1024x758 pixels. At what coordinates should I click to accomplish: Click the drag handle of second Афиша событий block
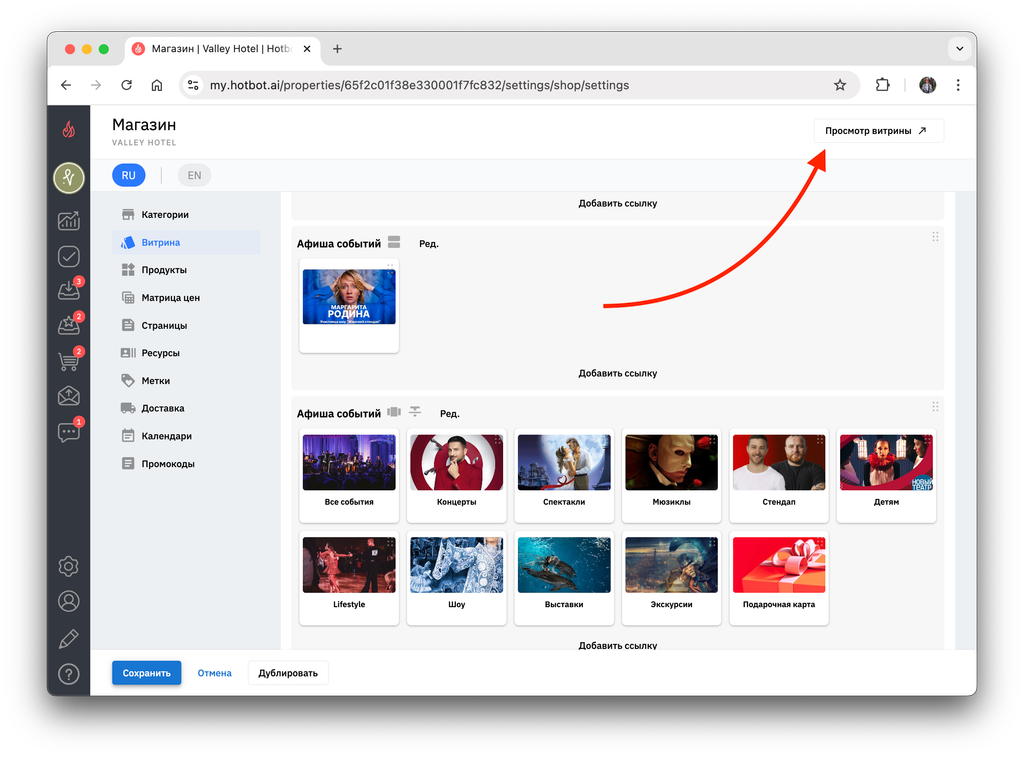pos(935,406)
